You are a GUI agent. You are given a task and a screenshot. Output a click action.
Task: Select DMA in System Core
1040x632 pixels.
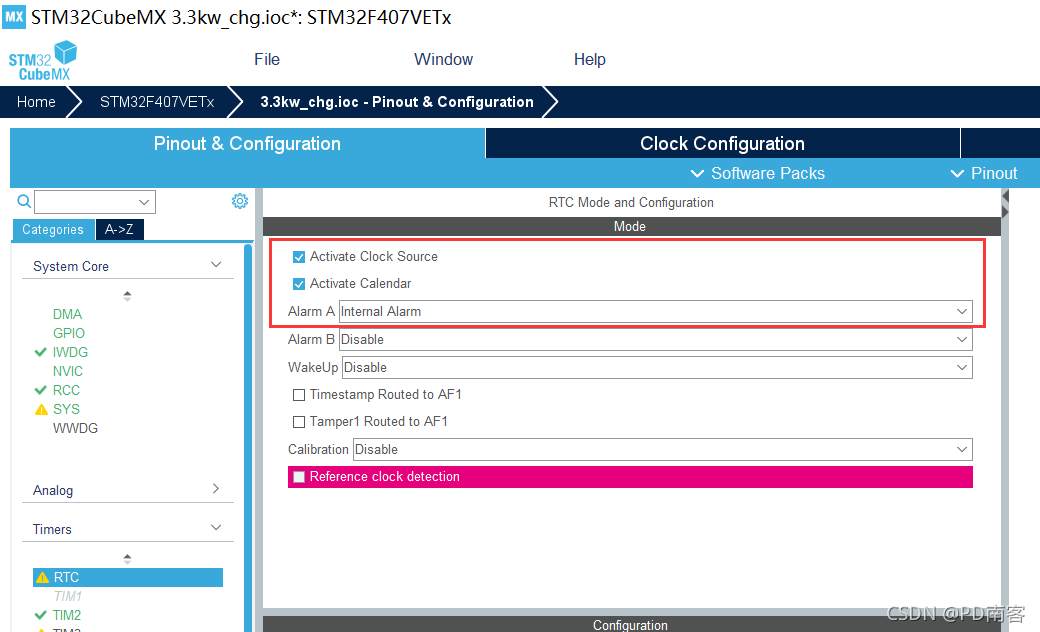[x=68, y=314]
